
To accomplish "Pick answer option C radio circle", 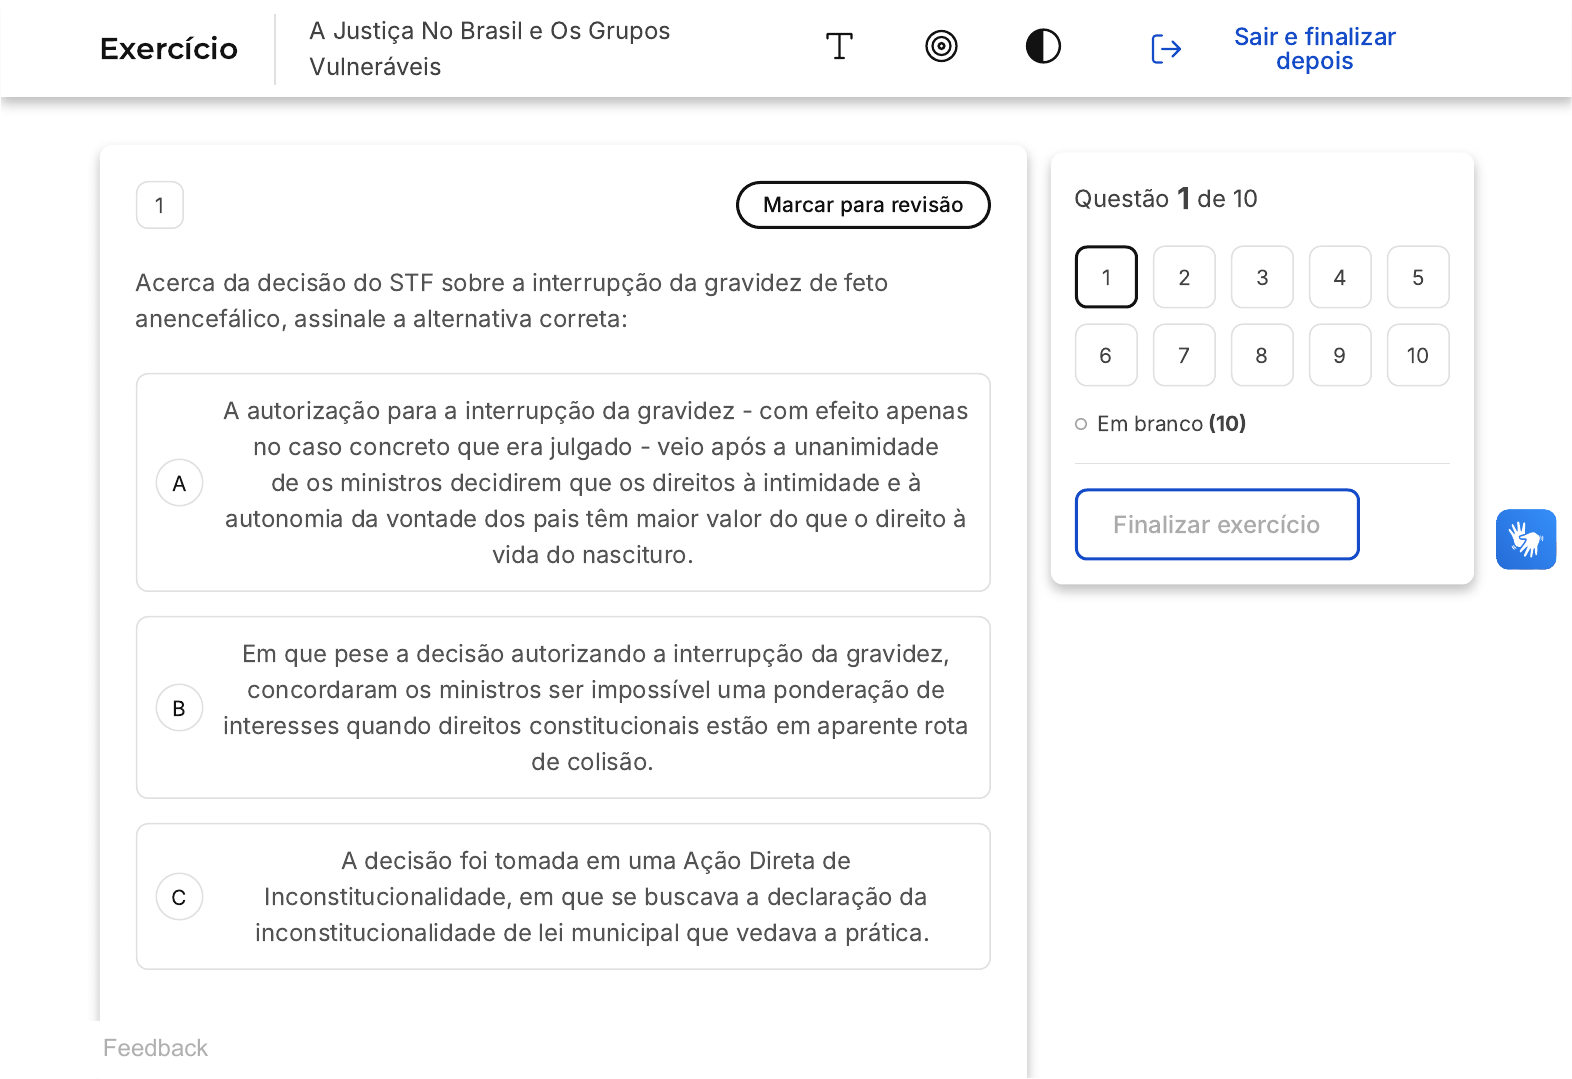I will point(180,897).
